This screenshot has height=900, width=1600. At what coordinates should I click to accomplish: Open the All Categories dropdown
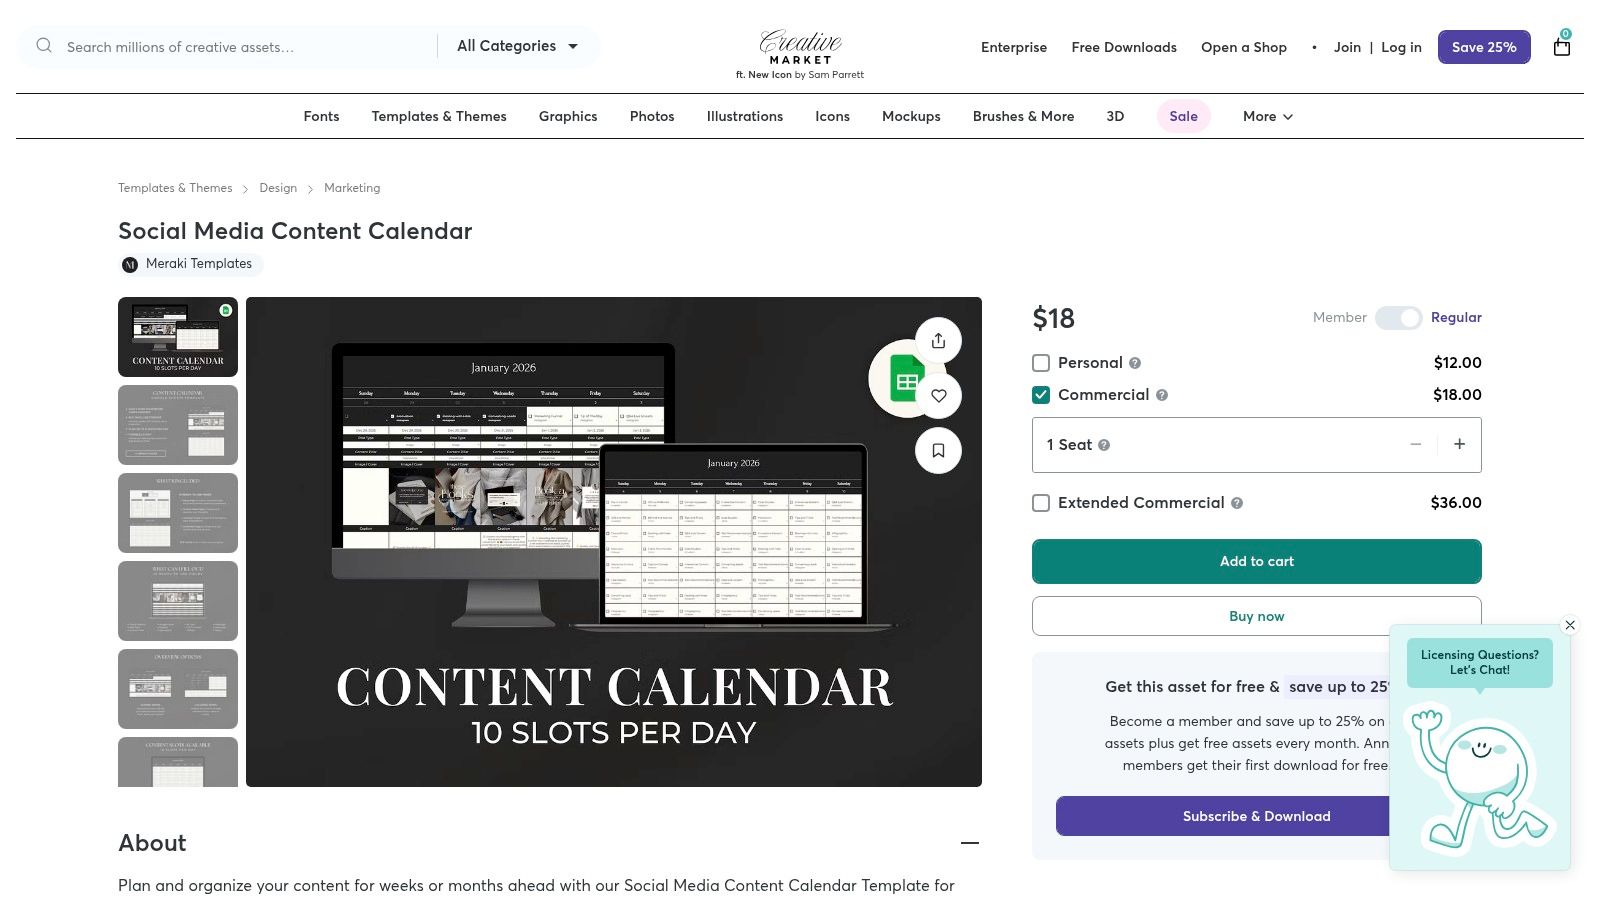click(518, 46)
